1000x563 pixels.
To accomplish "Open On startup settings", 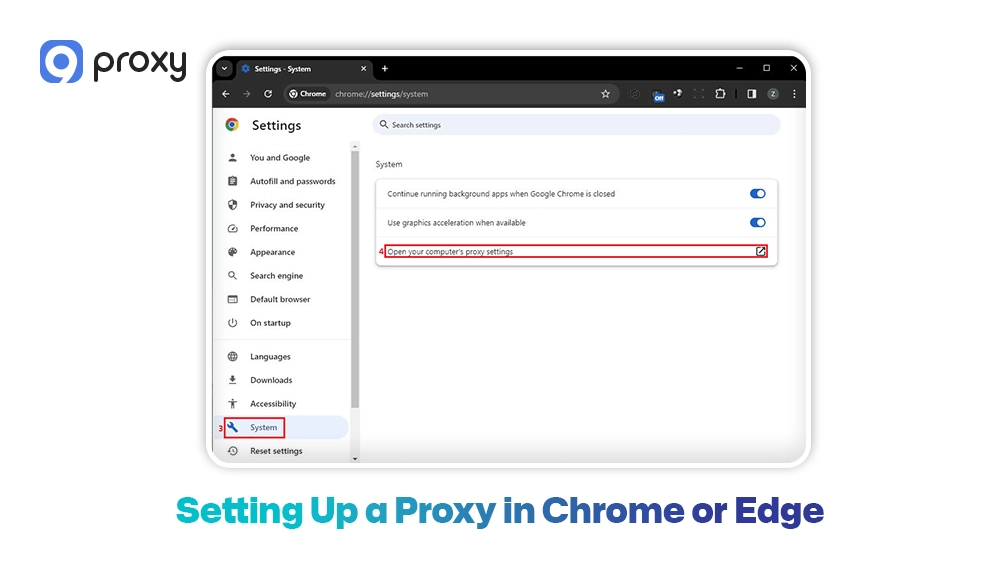I will point(270,323).
